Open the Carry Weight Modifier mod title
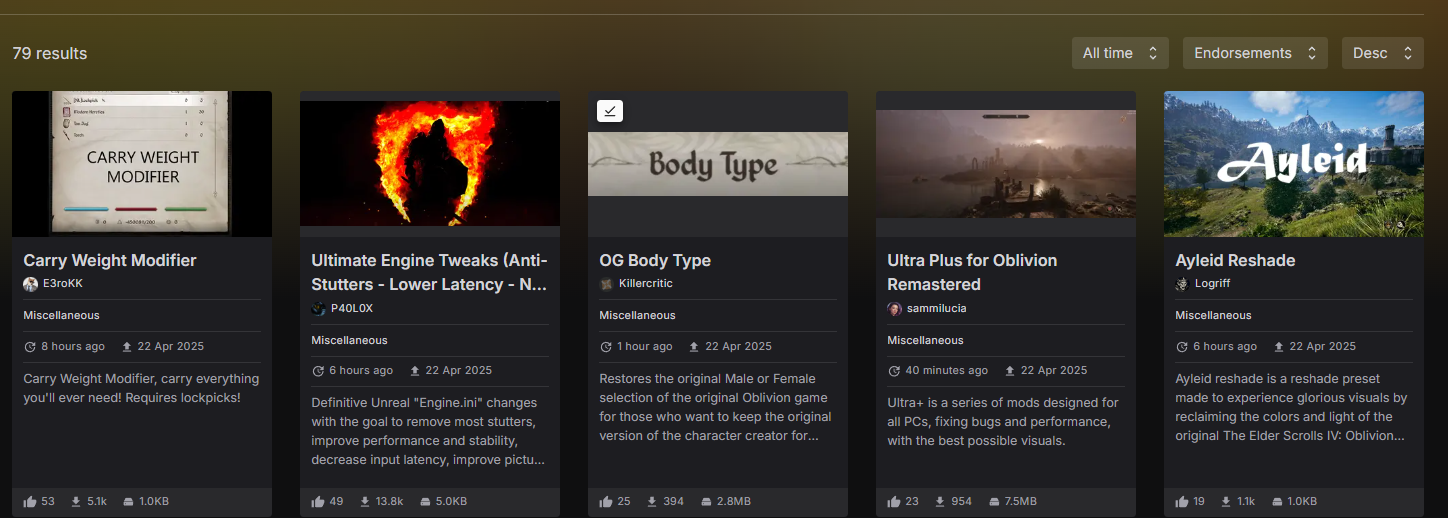1448x518 pixels. tap(110, 260)
